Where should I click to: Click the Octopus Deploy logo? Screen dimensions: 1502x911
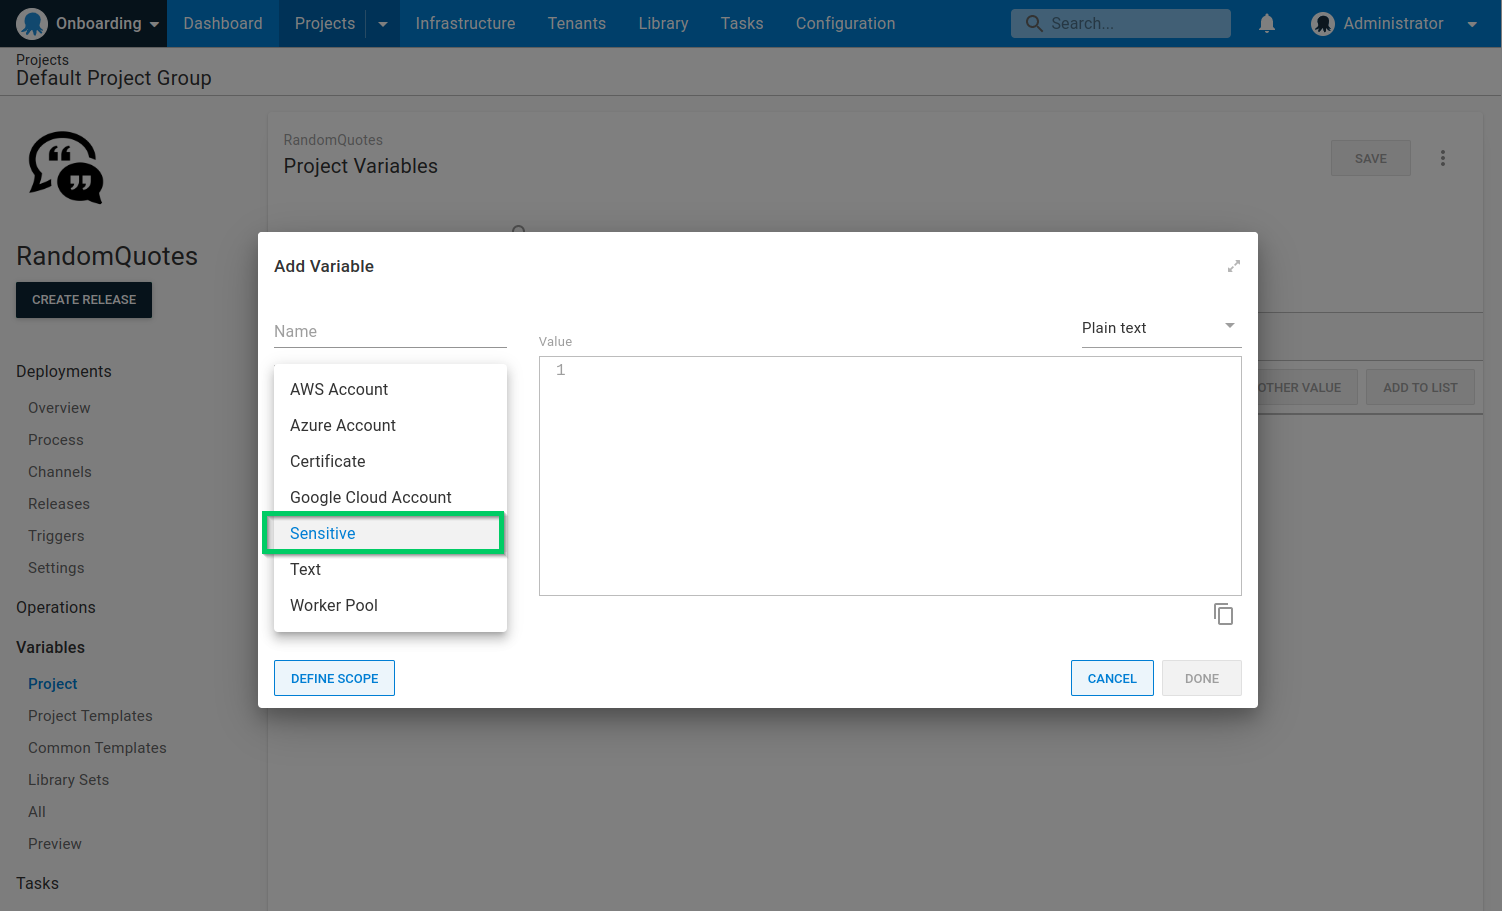[31, 23]
